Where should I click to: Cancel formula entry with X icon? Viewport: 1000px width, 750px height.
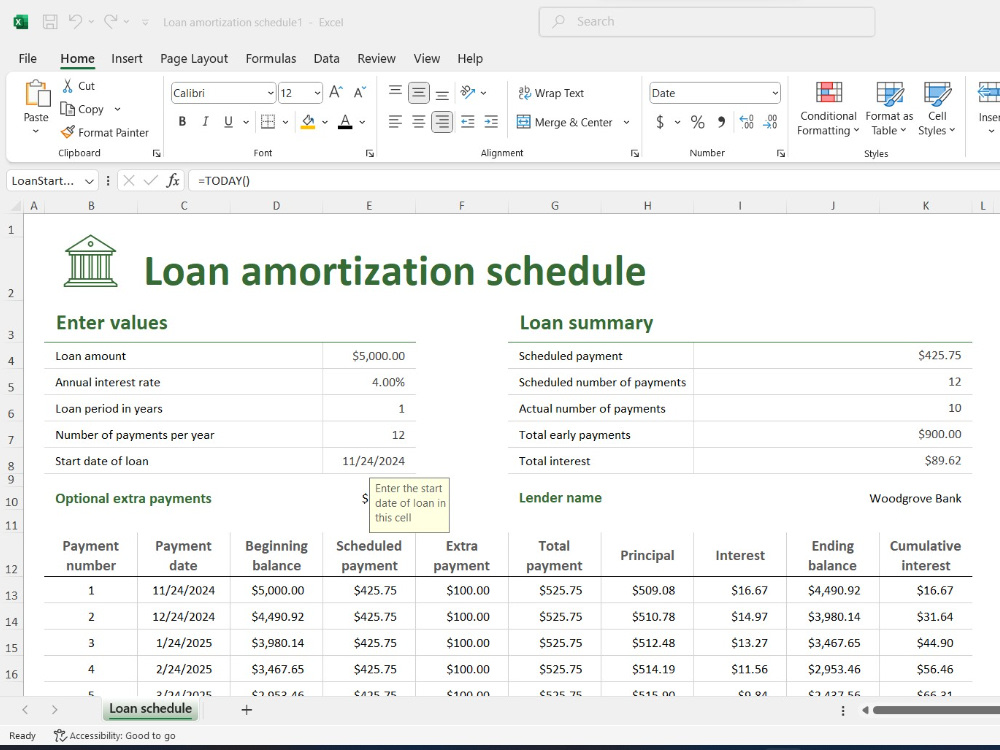(x=129, y=180)
